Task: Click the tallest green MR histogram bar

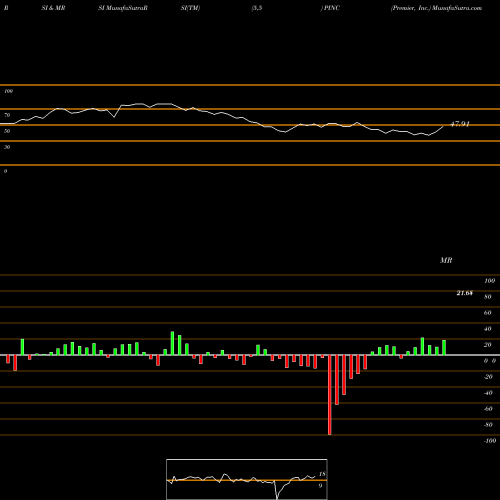Action: (172, 343)
